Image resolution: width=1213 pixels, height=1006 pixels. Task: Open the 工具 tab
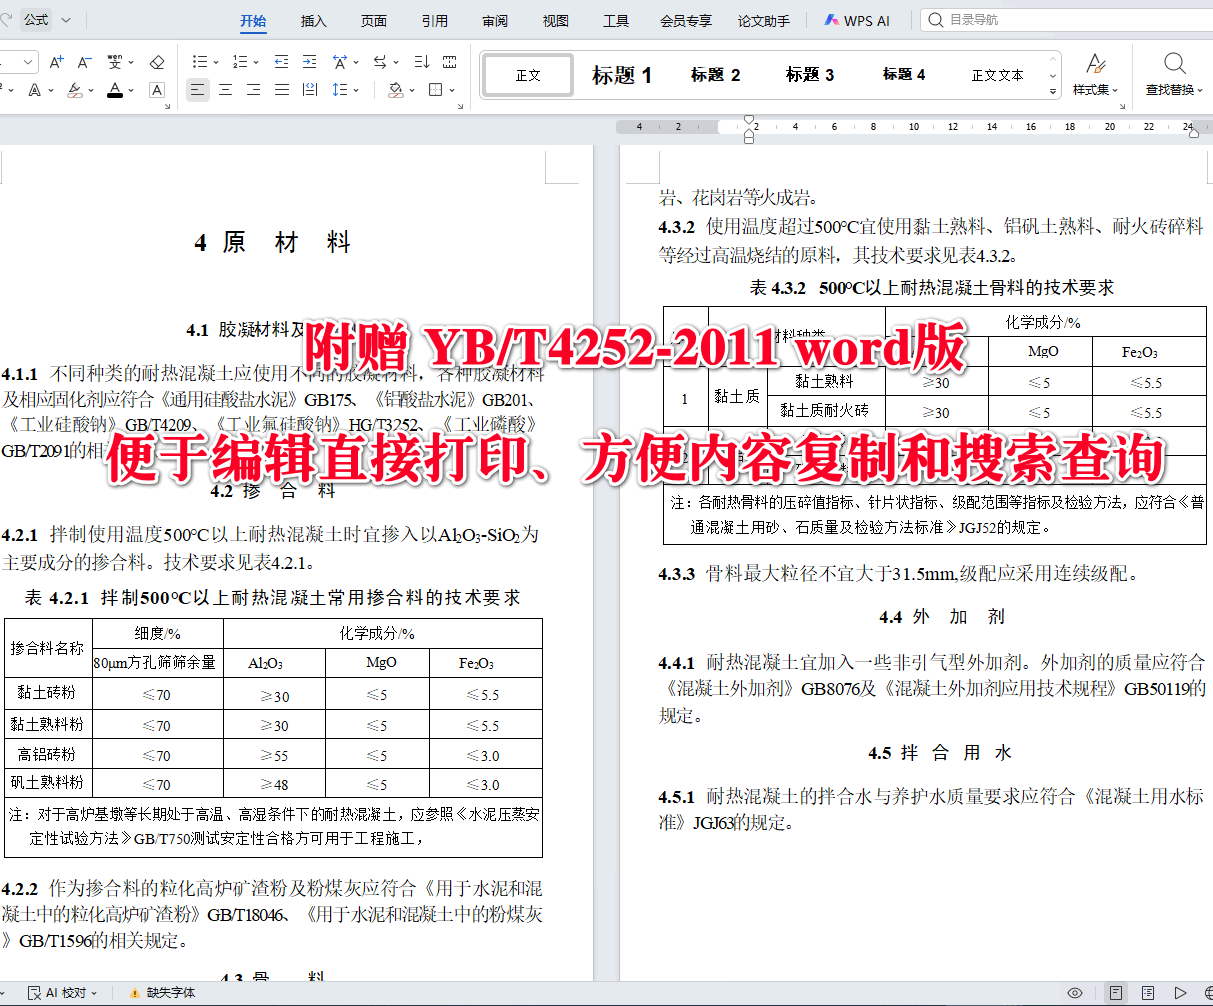pyautogui.click(x=616, y=20)
